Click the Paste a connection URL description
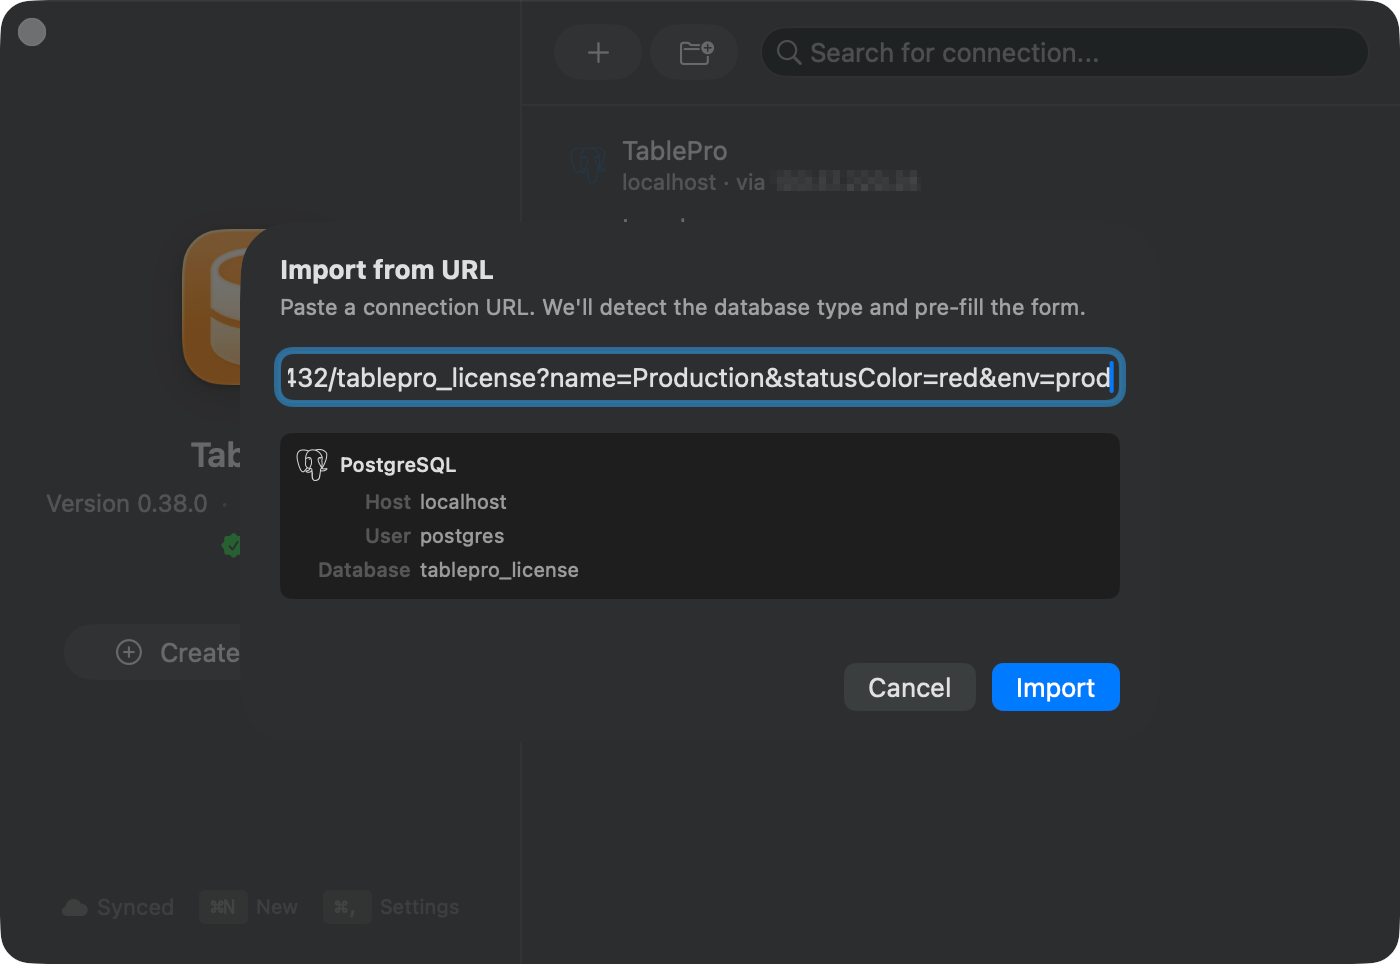The width and height of the screenshot is (1400, 964). 683,307
